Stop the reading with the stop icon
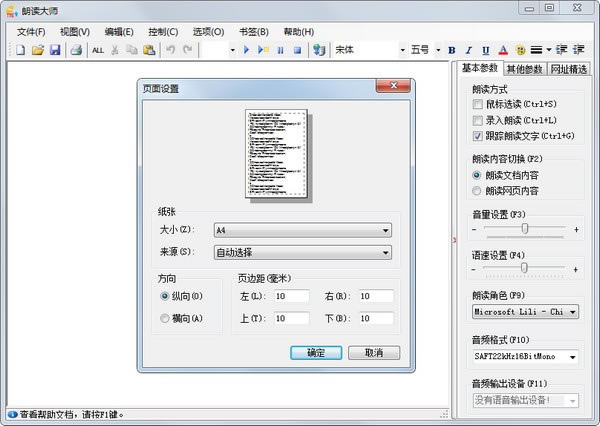The height and width of the screenshot is (426, 600). [297, 50]
